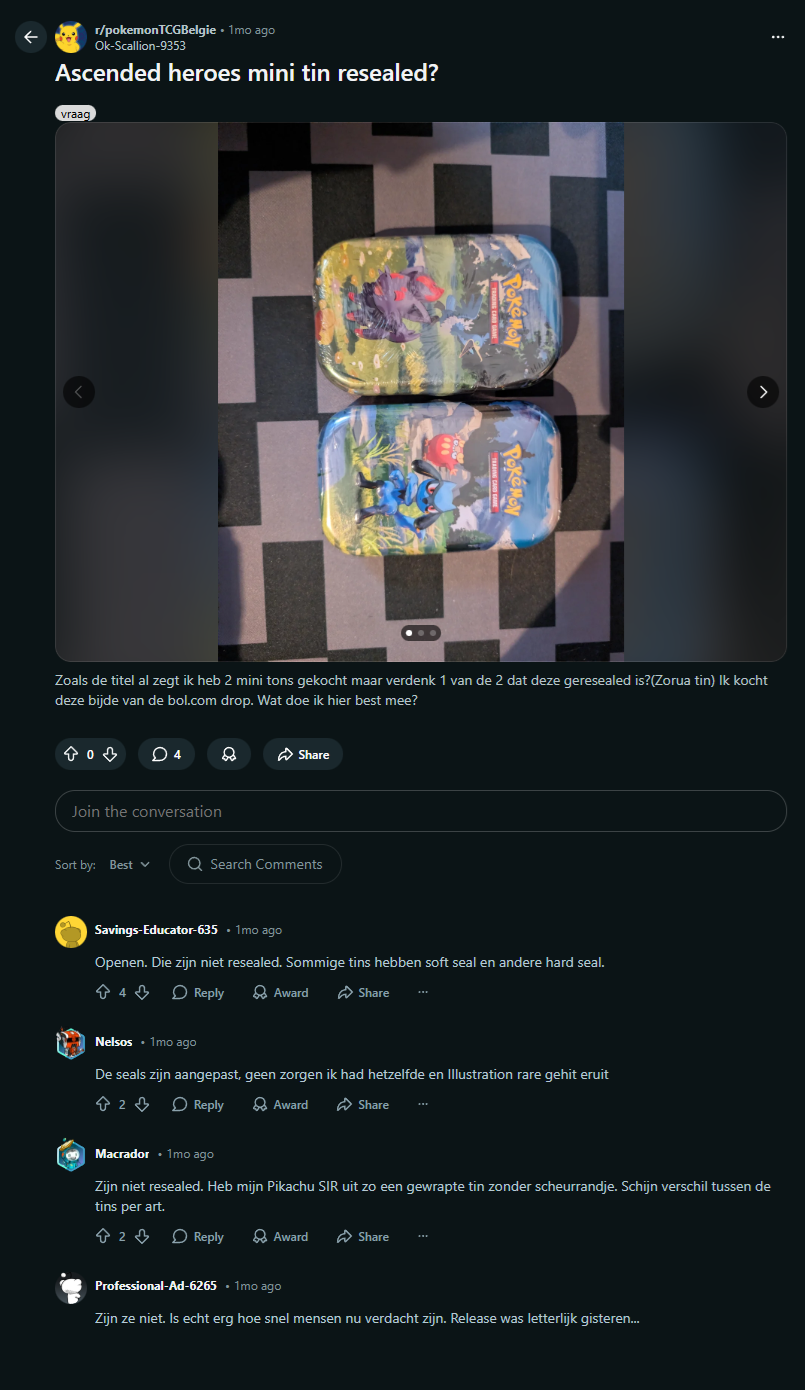
Task: Open the r/pokemonTCGBelgie subreddit link
Action: (155, 30)
